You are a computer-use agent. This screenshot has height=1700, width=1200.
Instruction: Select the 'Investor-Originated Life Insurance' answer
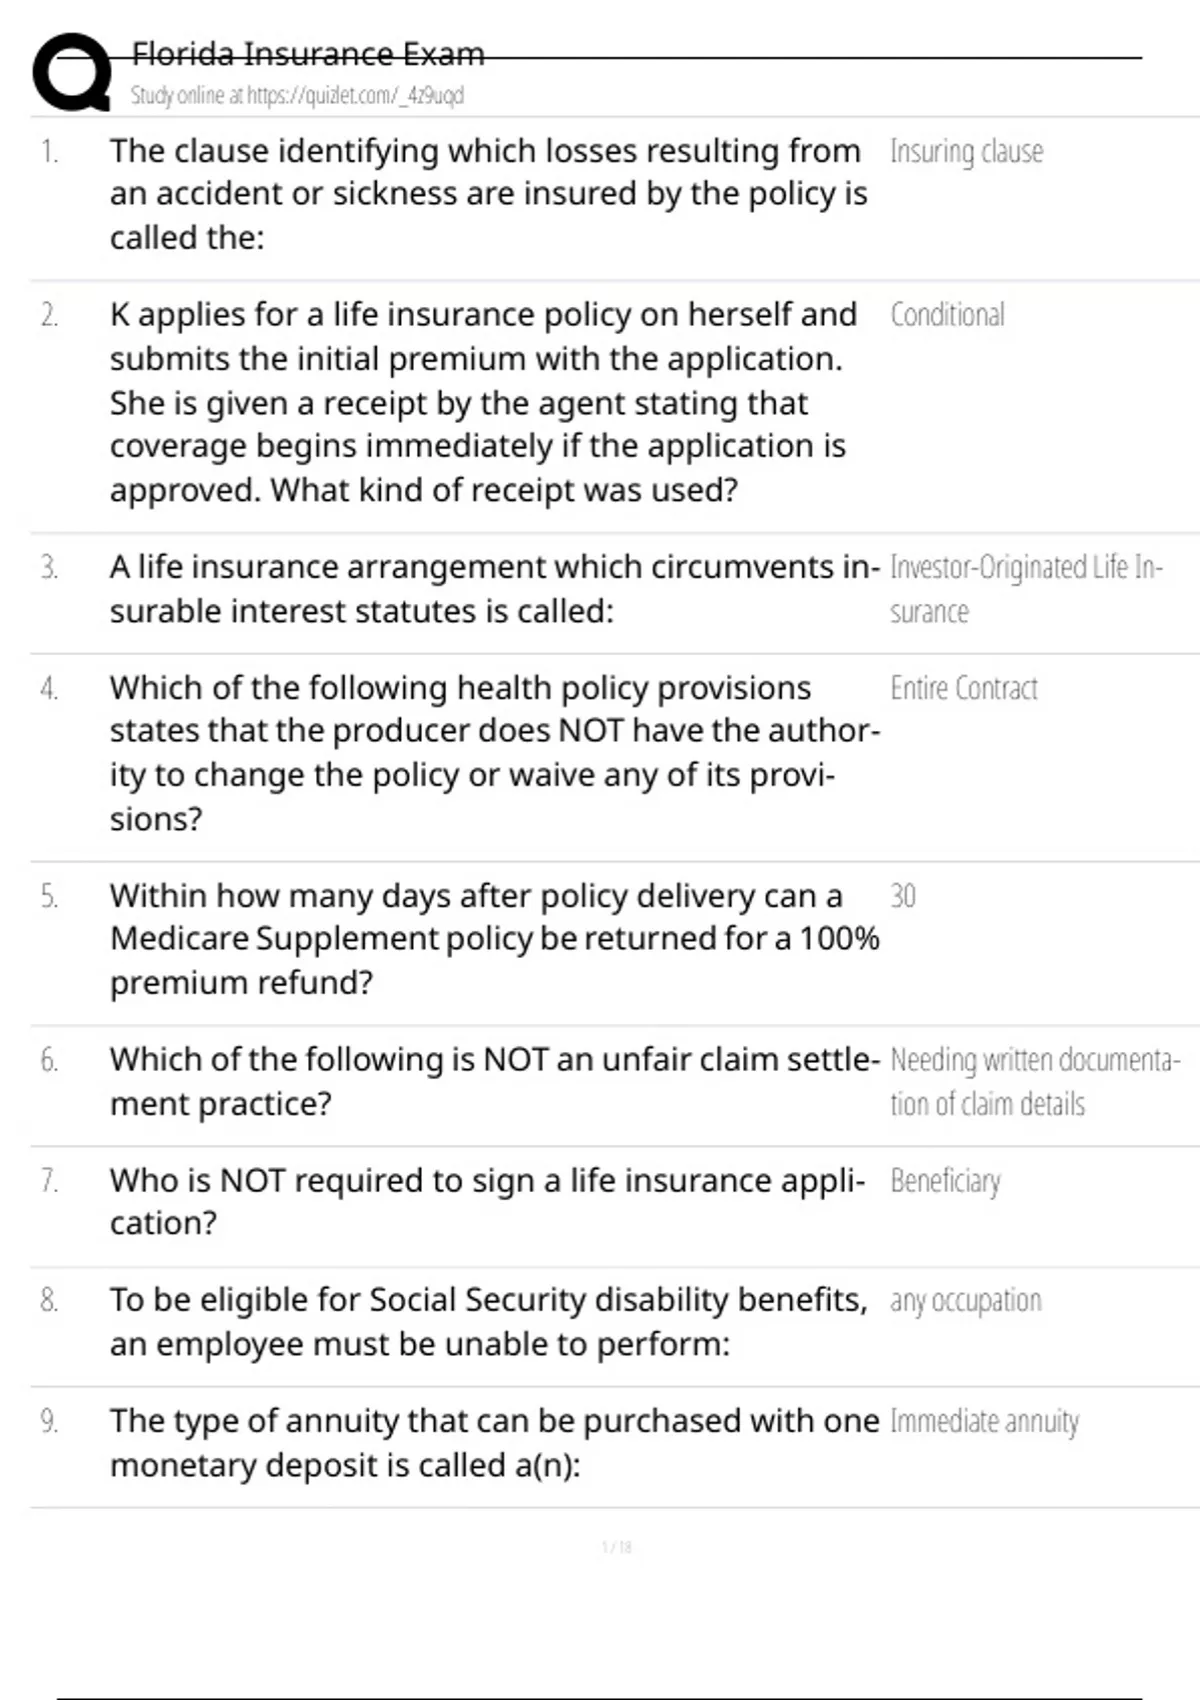point(1025,588)
